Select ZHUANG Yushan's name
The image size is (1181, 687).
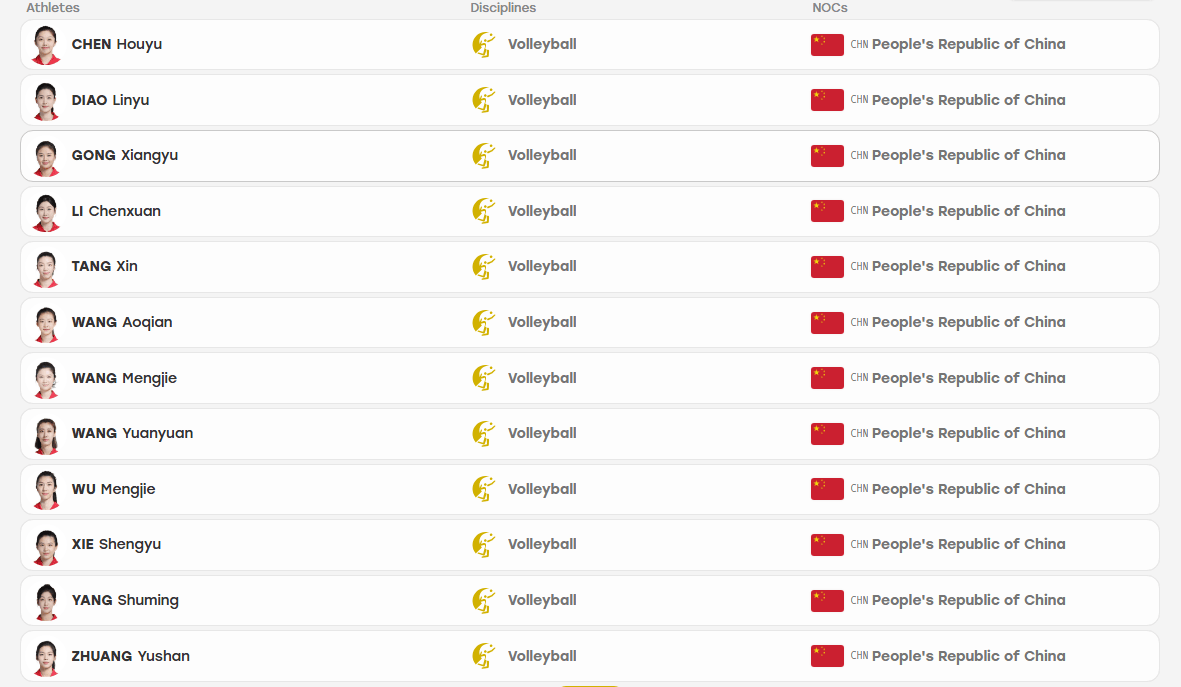coord(130,656)
